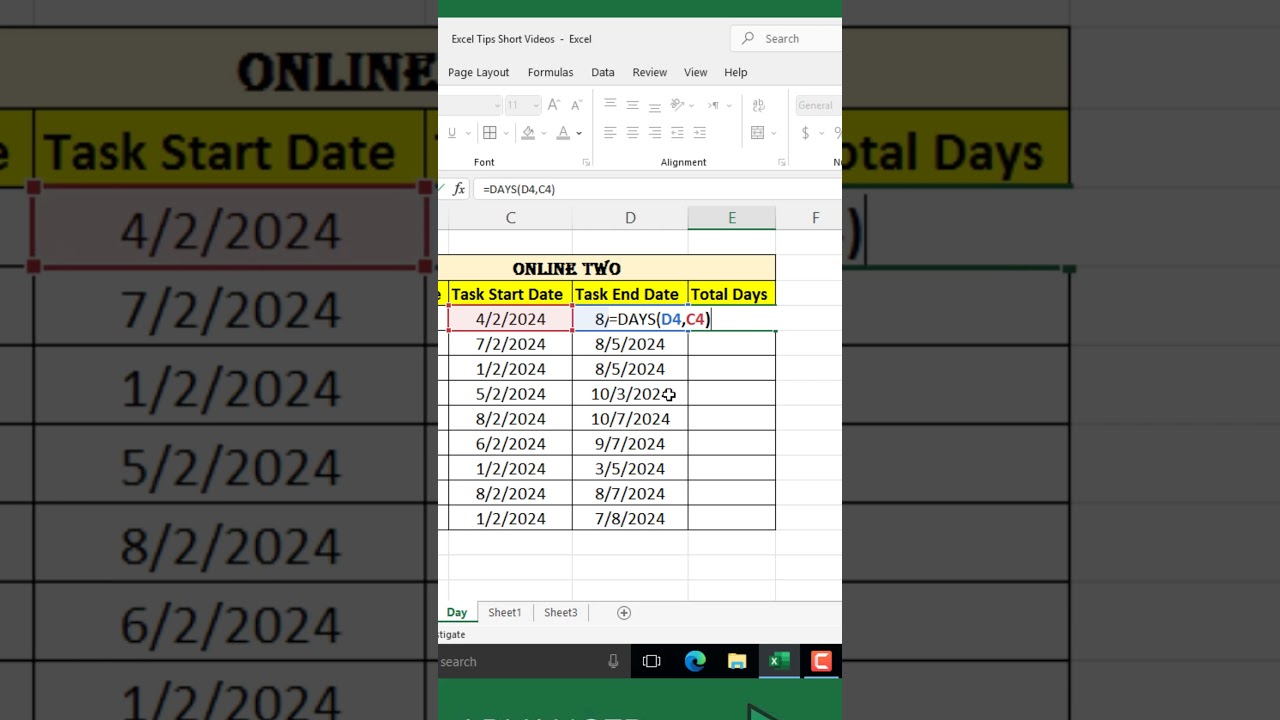Image resolution: width=1280 pixels, height=720 pixels.
Task: Click the Increase Font Size icon
Action: (554, 105)
